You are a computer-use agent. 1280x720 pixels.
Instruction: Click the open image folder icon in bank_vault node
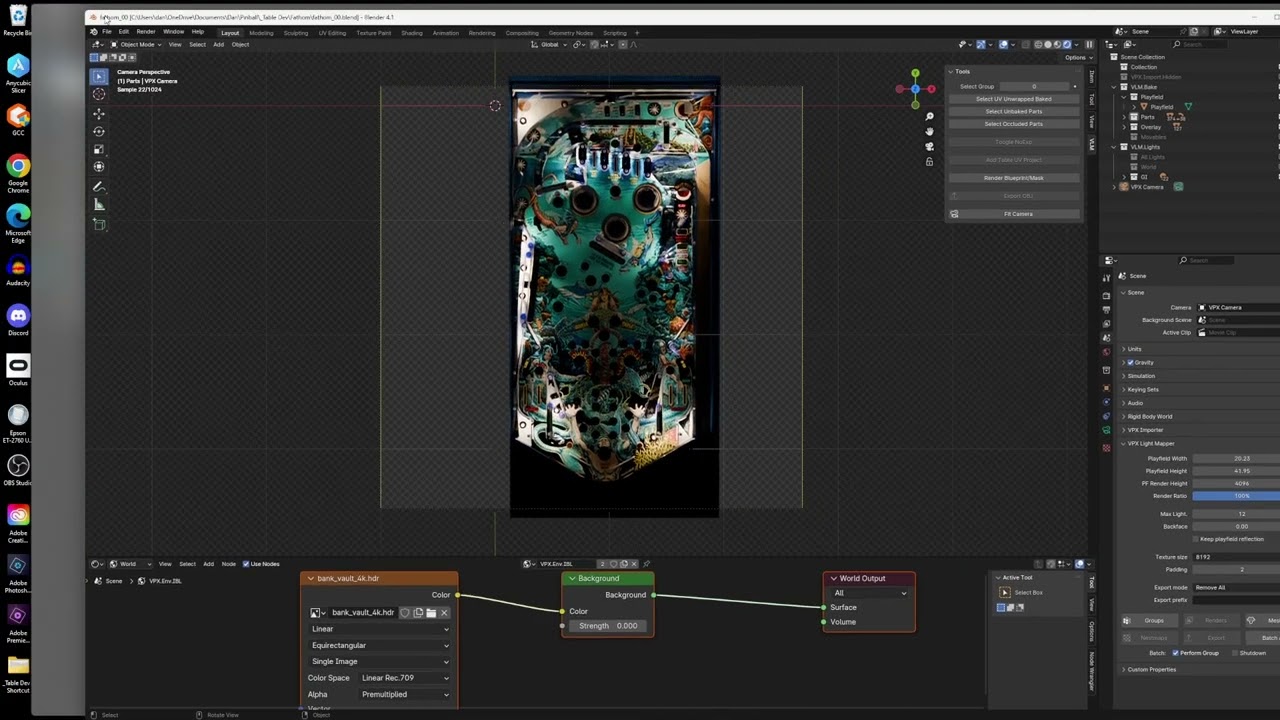431,612
